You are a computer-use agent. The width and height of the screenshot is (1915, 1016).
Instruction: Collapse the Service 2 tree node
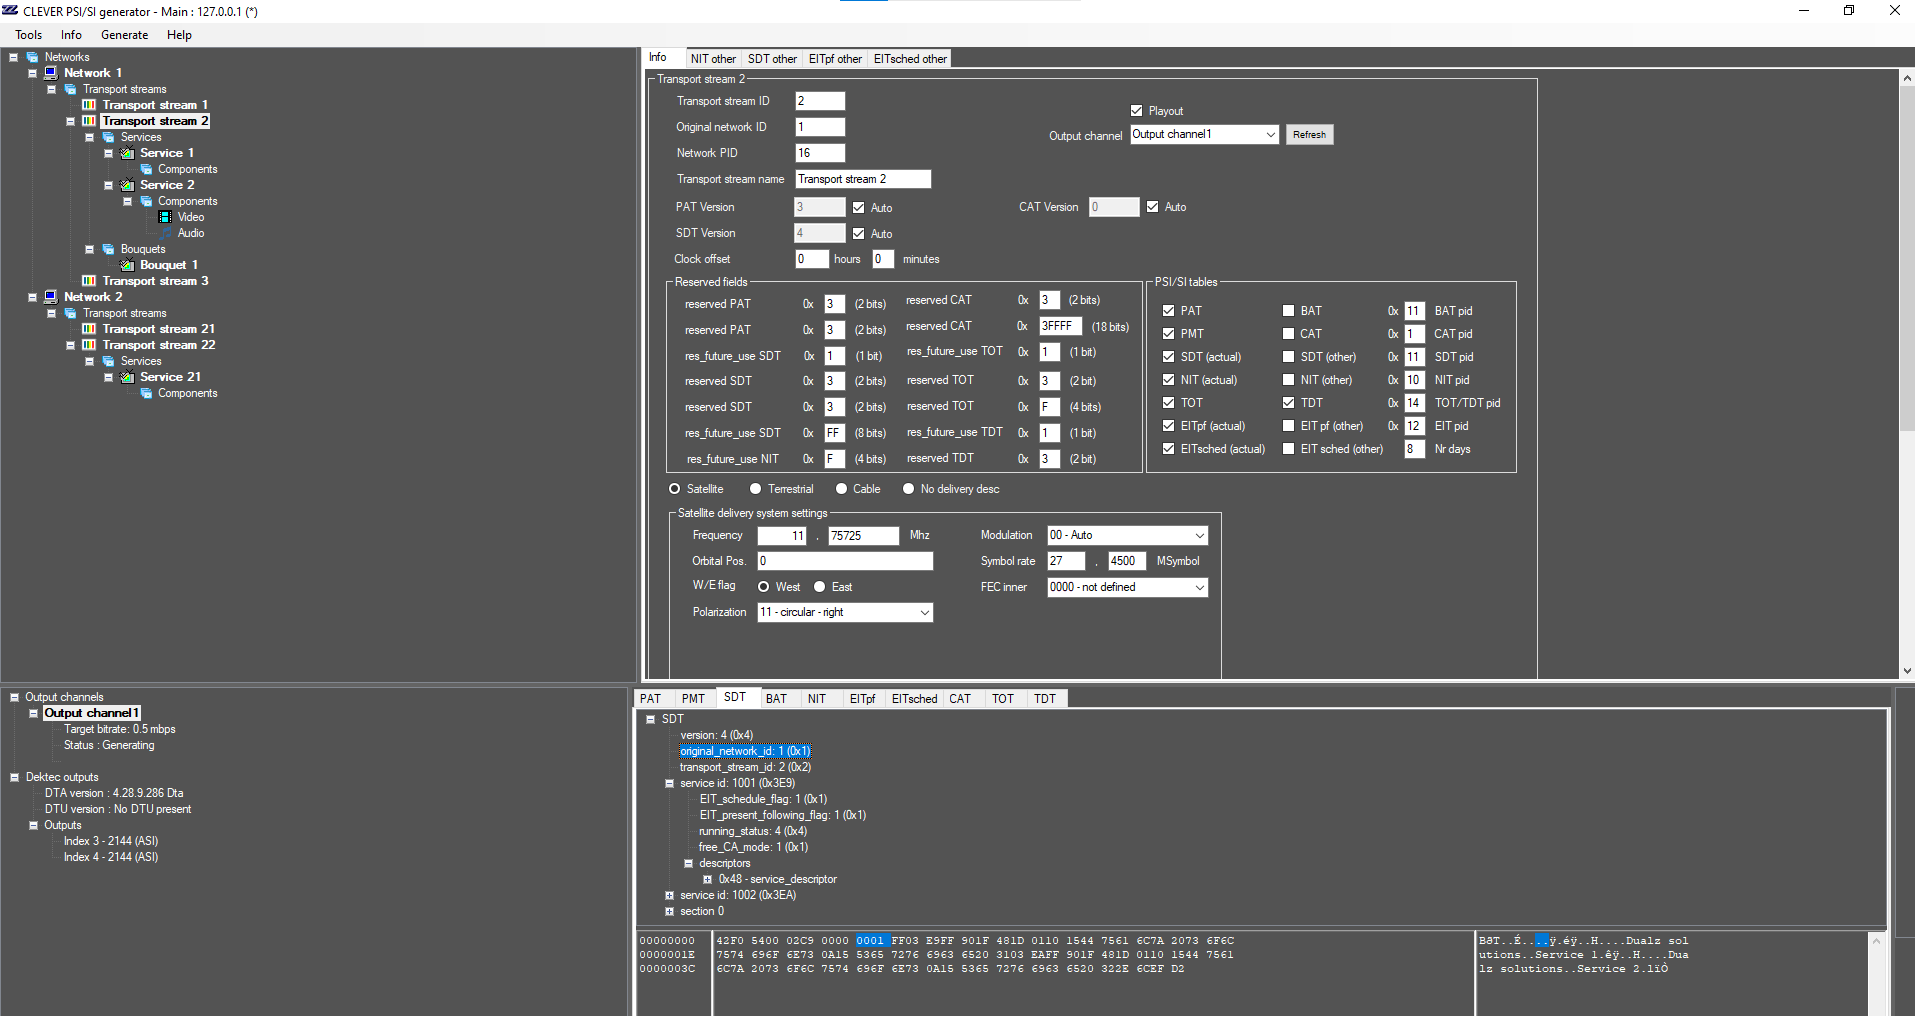[x=108, y=185]
